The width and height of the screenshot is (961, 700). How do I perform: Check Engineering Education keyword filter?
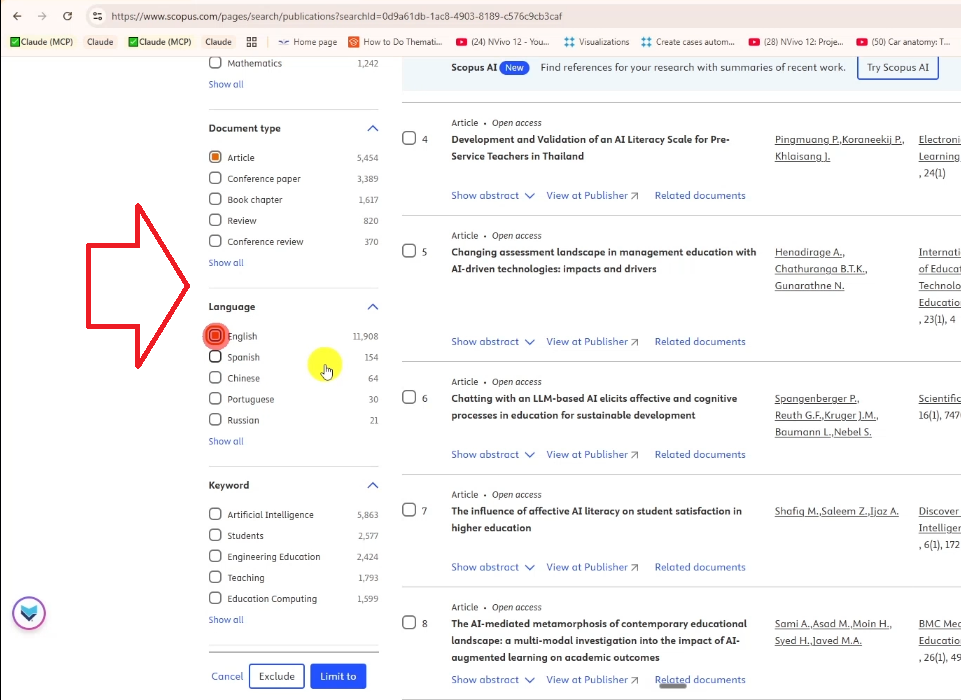point(215,556)
